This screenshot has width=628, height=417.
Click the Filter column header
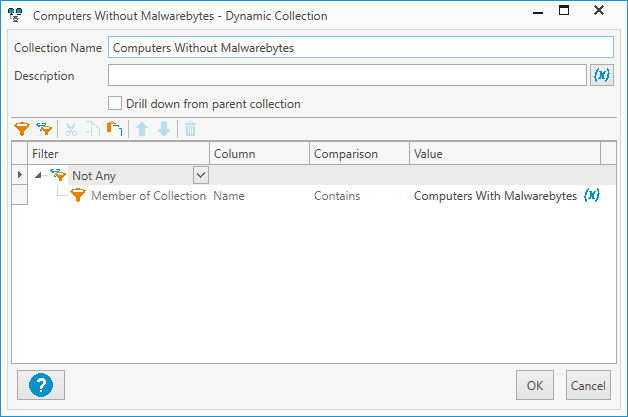coord(119,153)
